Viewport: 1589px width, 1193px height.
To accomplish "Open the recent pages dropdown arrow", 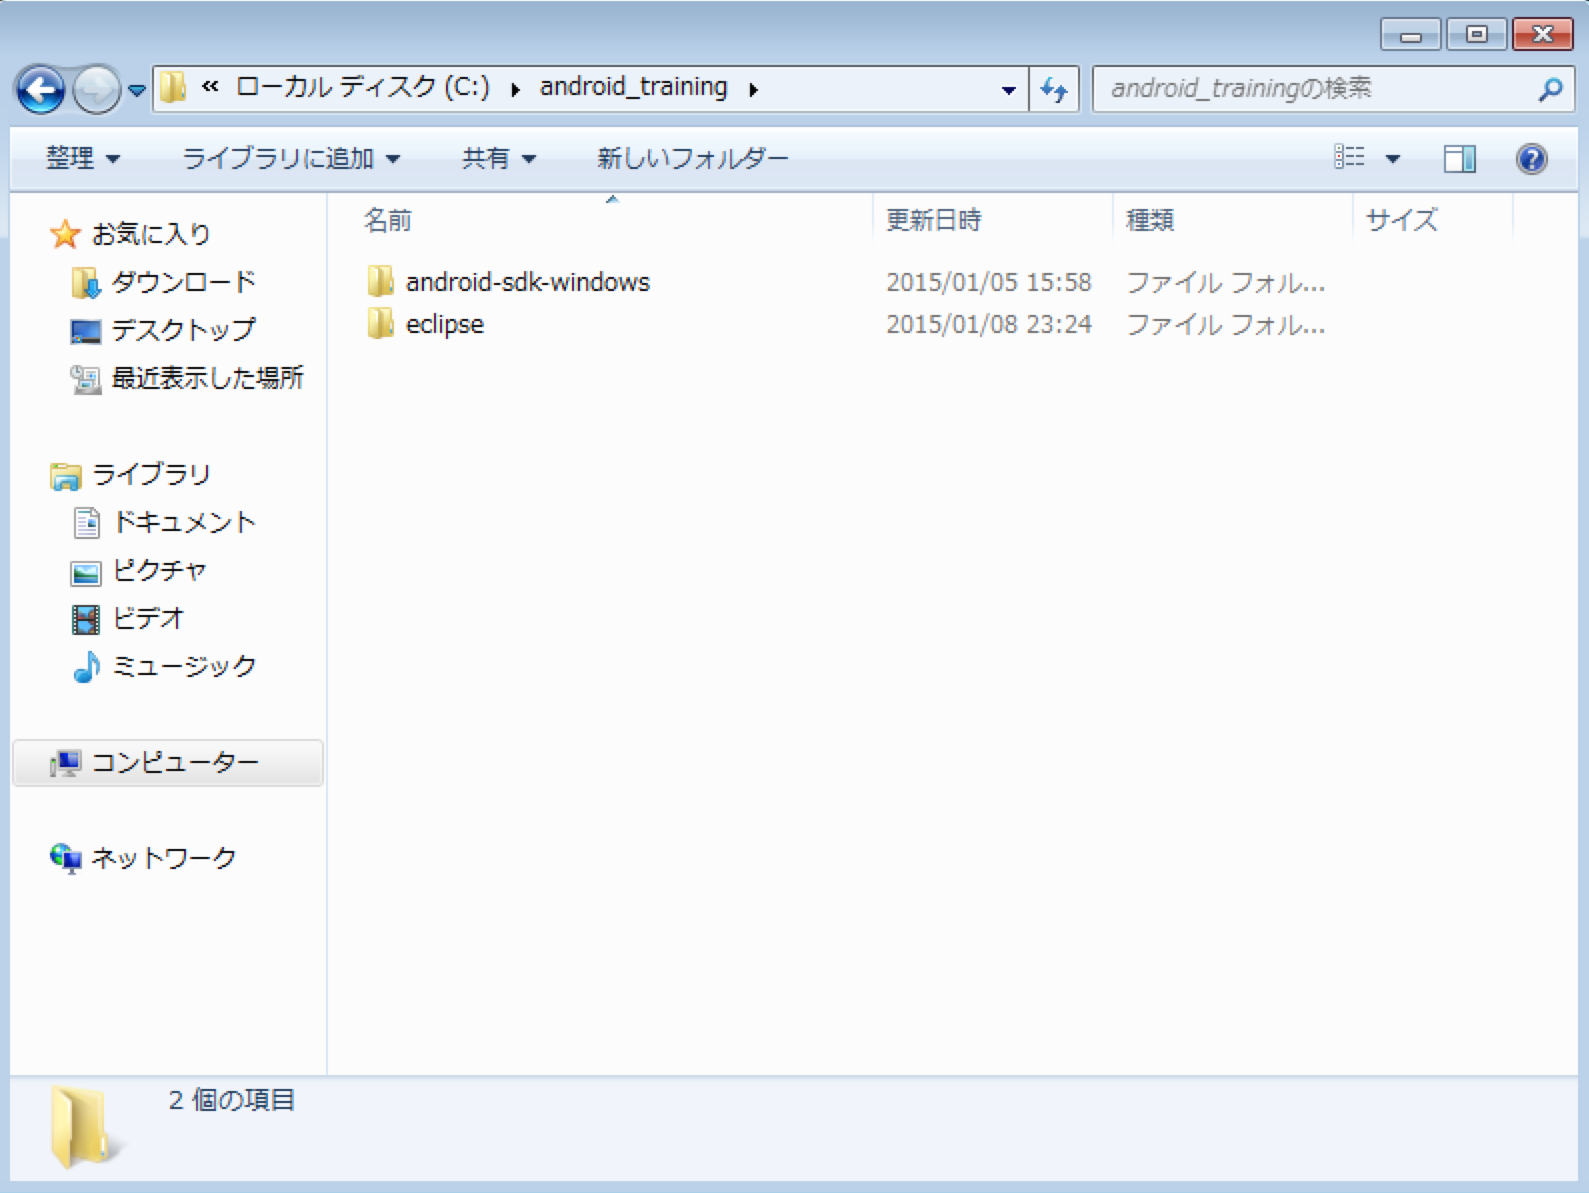I will tap(137, 91).
